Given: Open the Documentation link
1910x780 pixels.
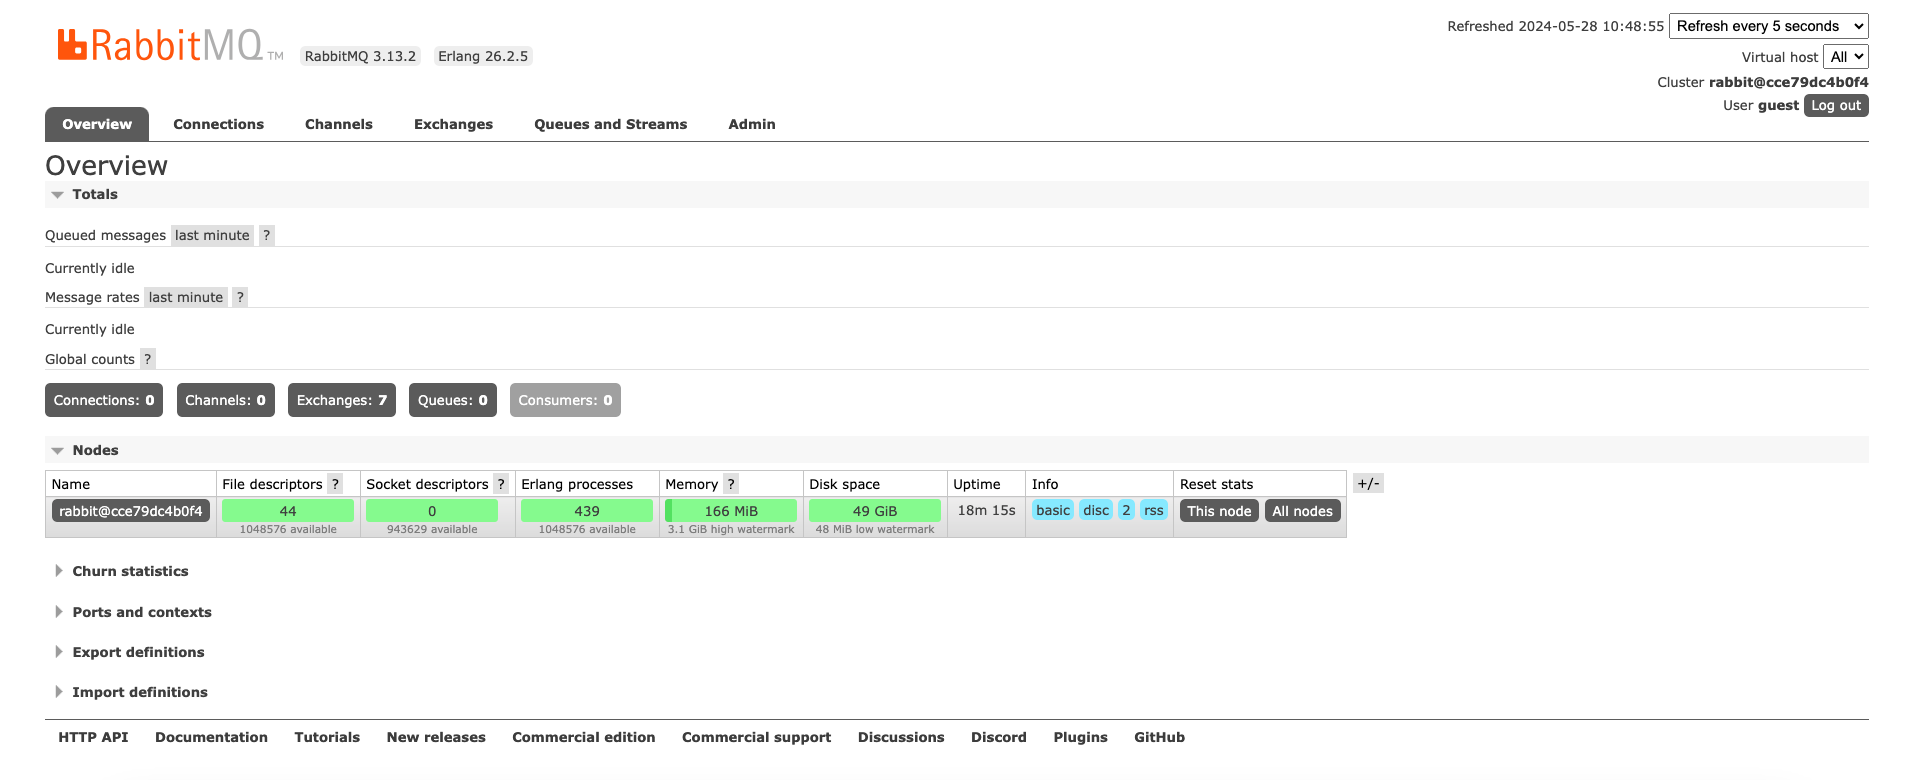Looking at the screenshot, I should [x=211, y=737].
